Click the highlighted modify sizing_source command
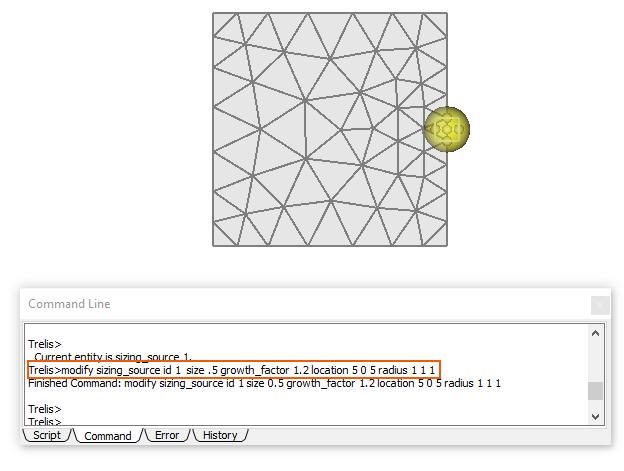 pyautogui.click(x=232, y=370)
